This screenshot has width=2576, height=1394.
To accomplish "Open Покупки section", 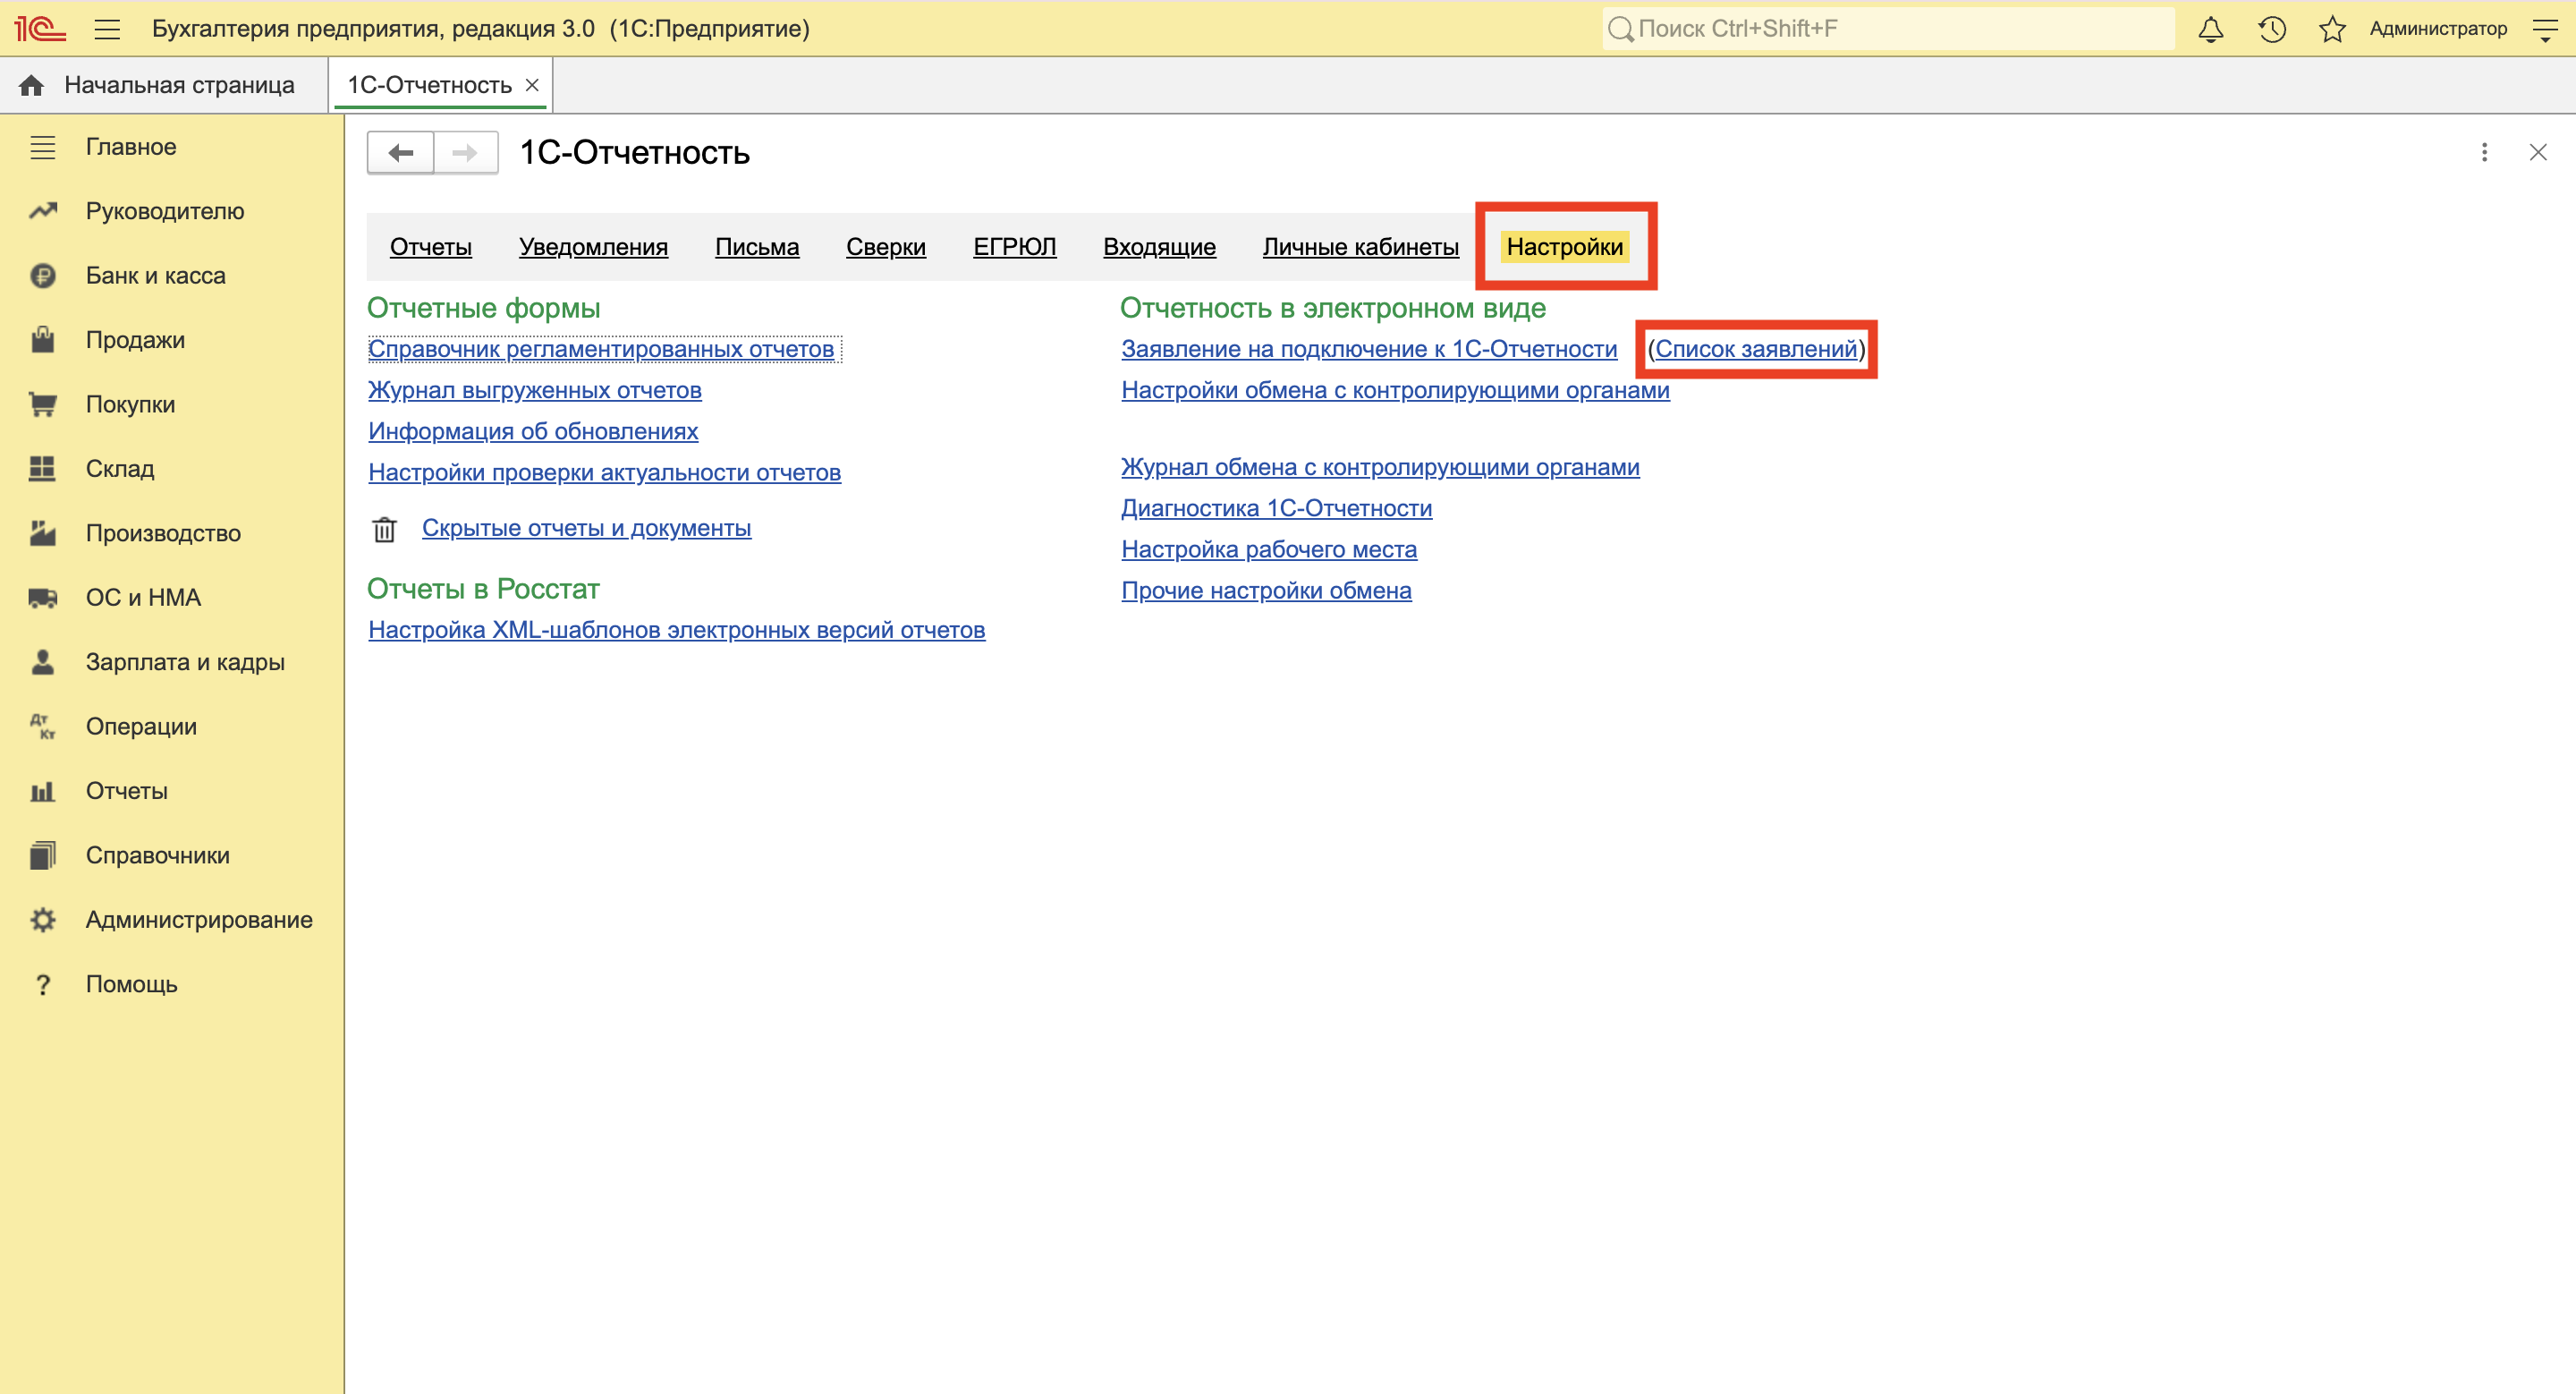I will pyautogui.click(x=130, y=404).
